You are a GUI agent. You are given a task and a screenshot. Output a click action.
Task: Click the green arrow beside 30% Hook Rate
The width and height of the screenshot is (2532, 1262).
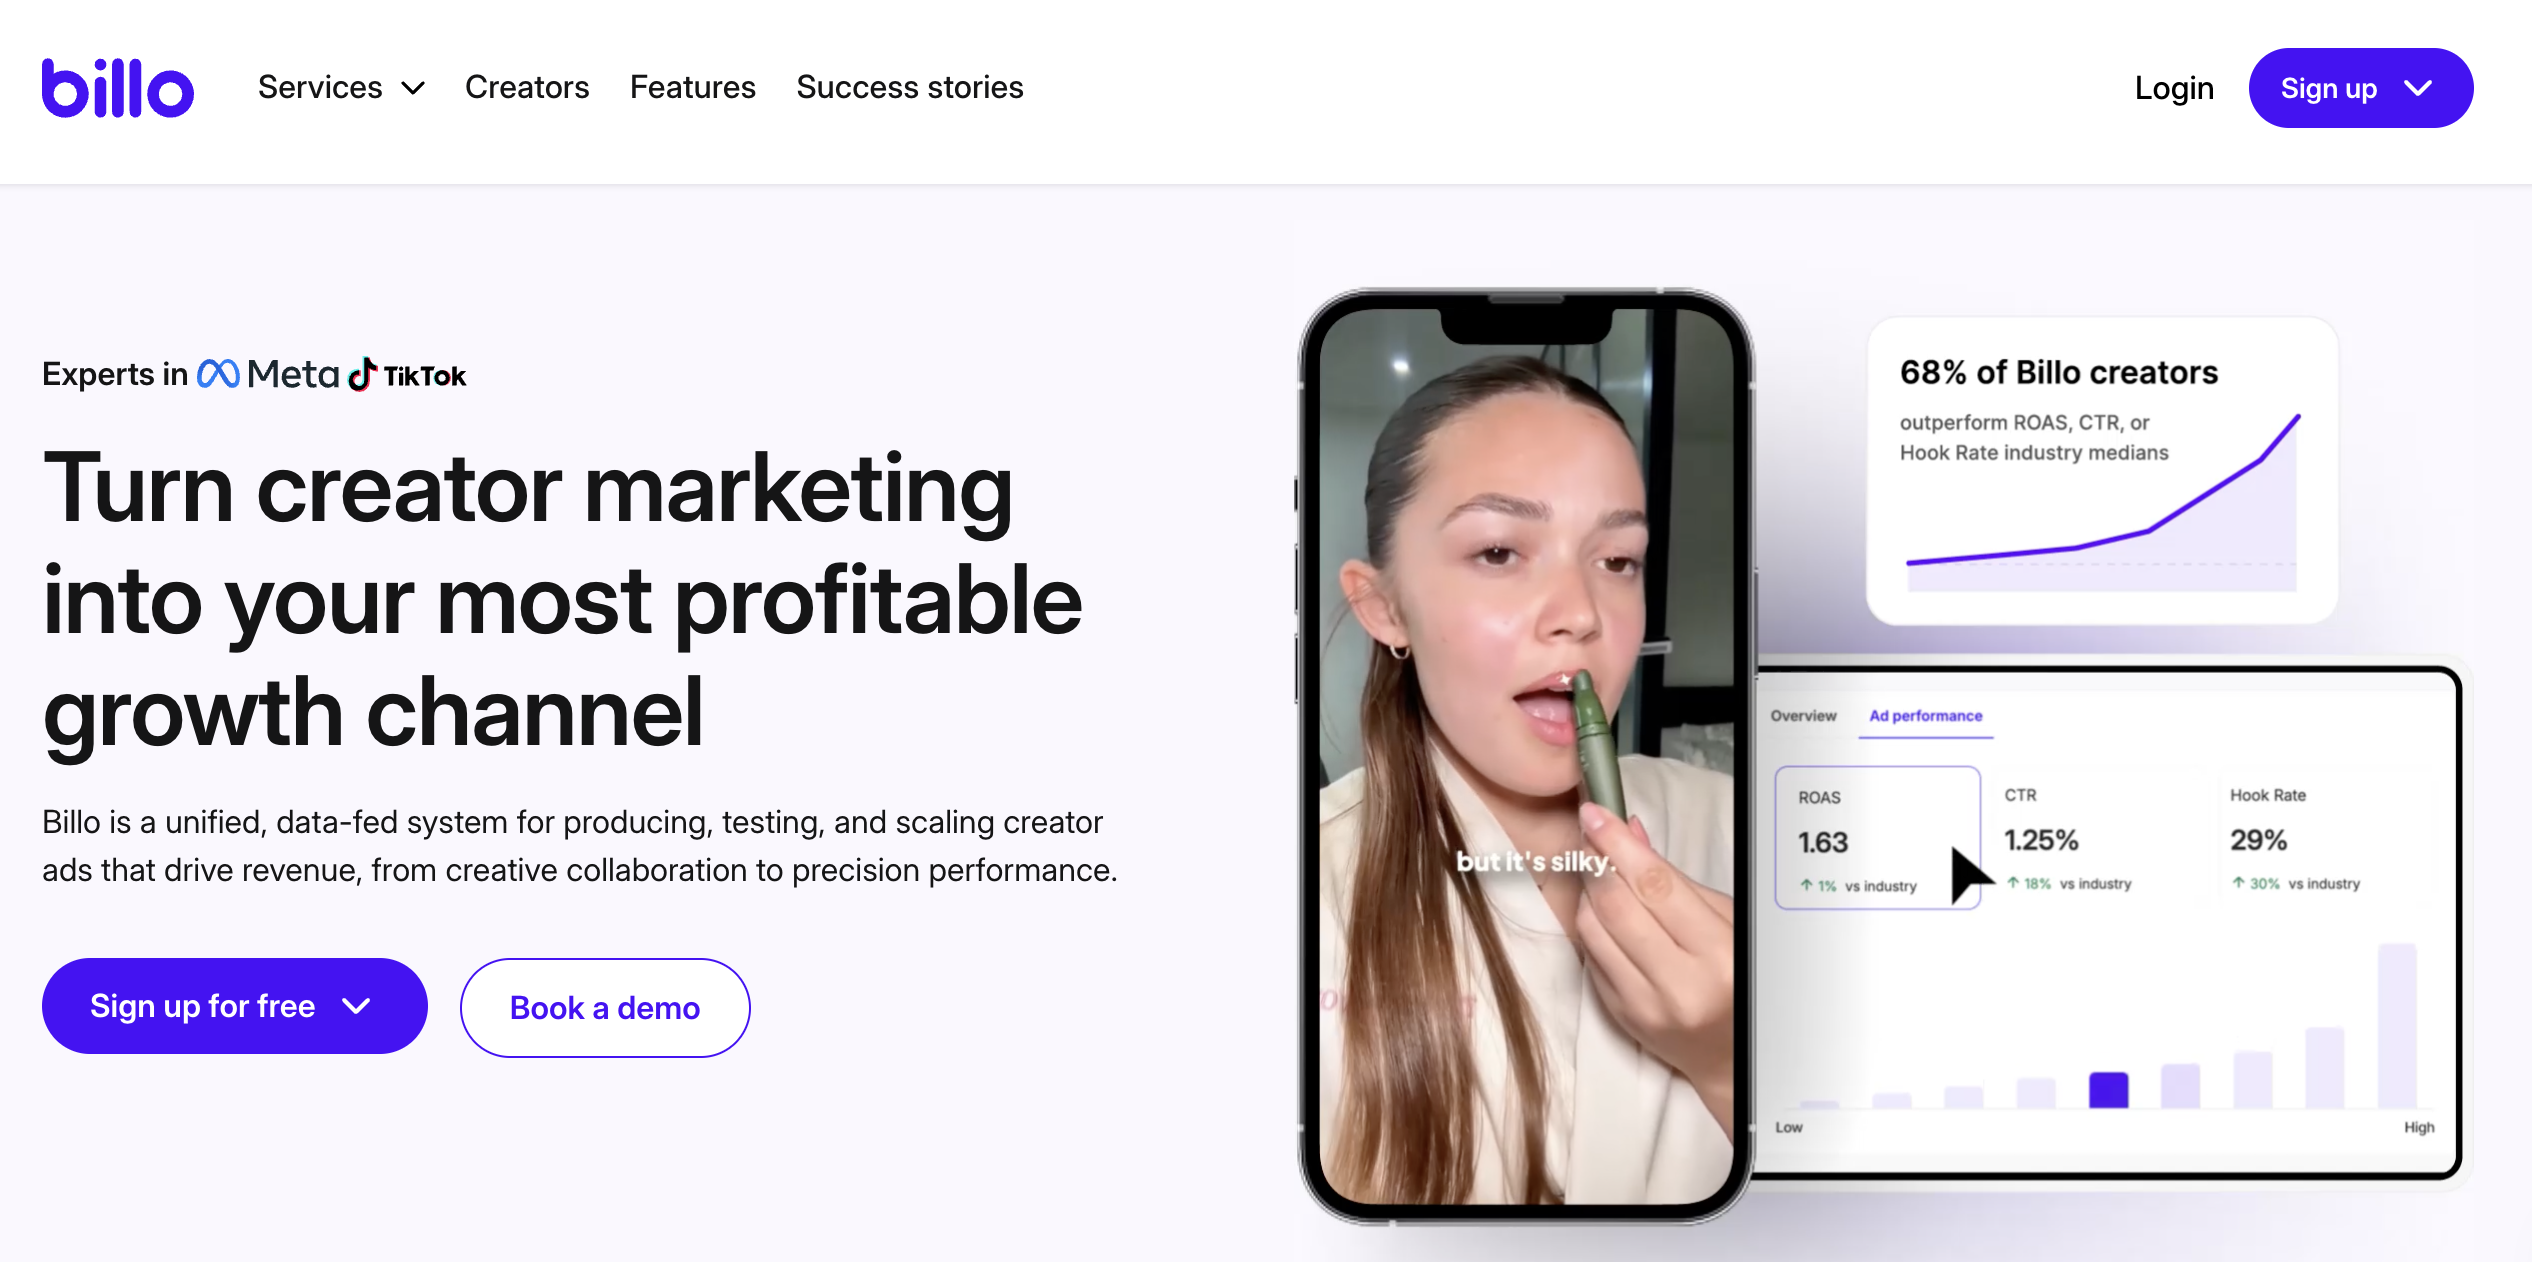(2238, 883)
